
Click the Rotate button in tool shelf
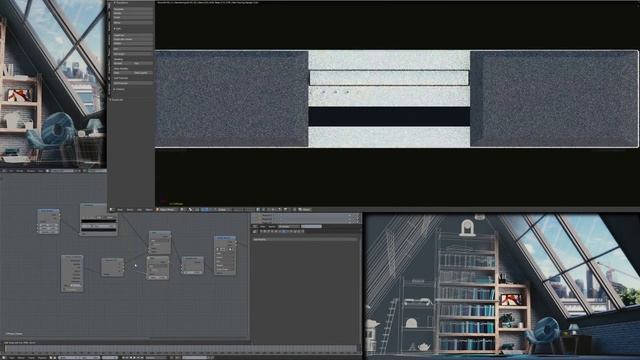pyautogui.click(x=133, y=13)
